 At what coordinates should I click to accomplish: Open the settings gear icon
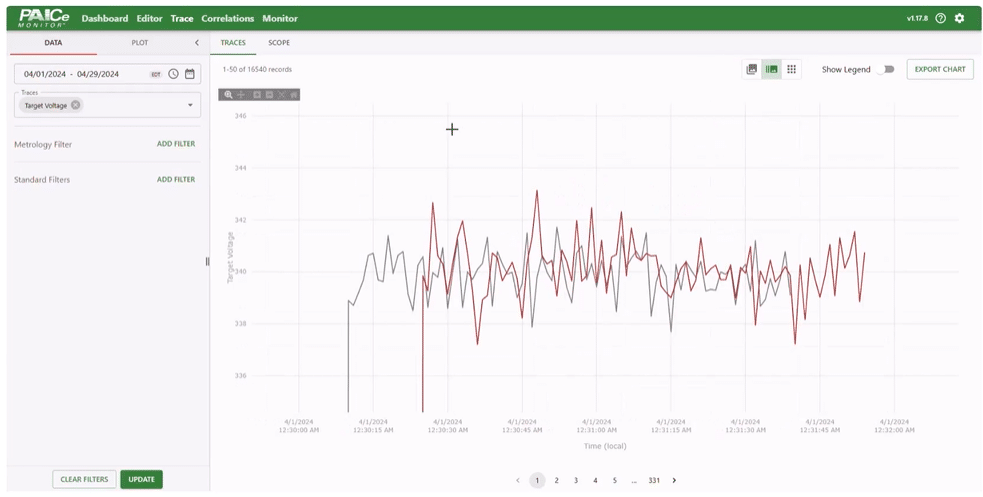(960, 18)
